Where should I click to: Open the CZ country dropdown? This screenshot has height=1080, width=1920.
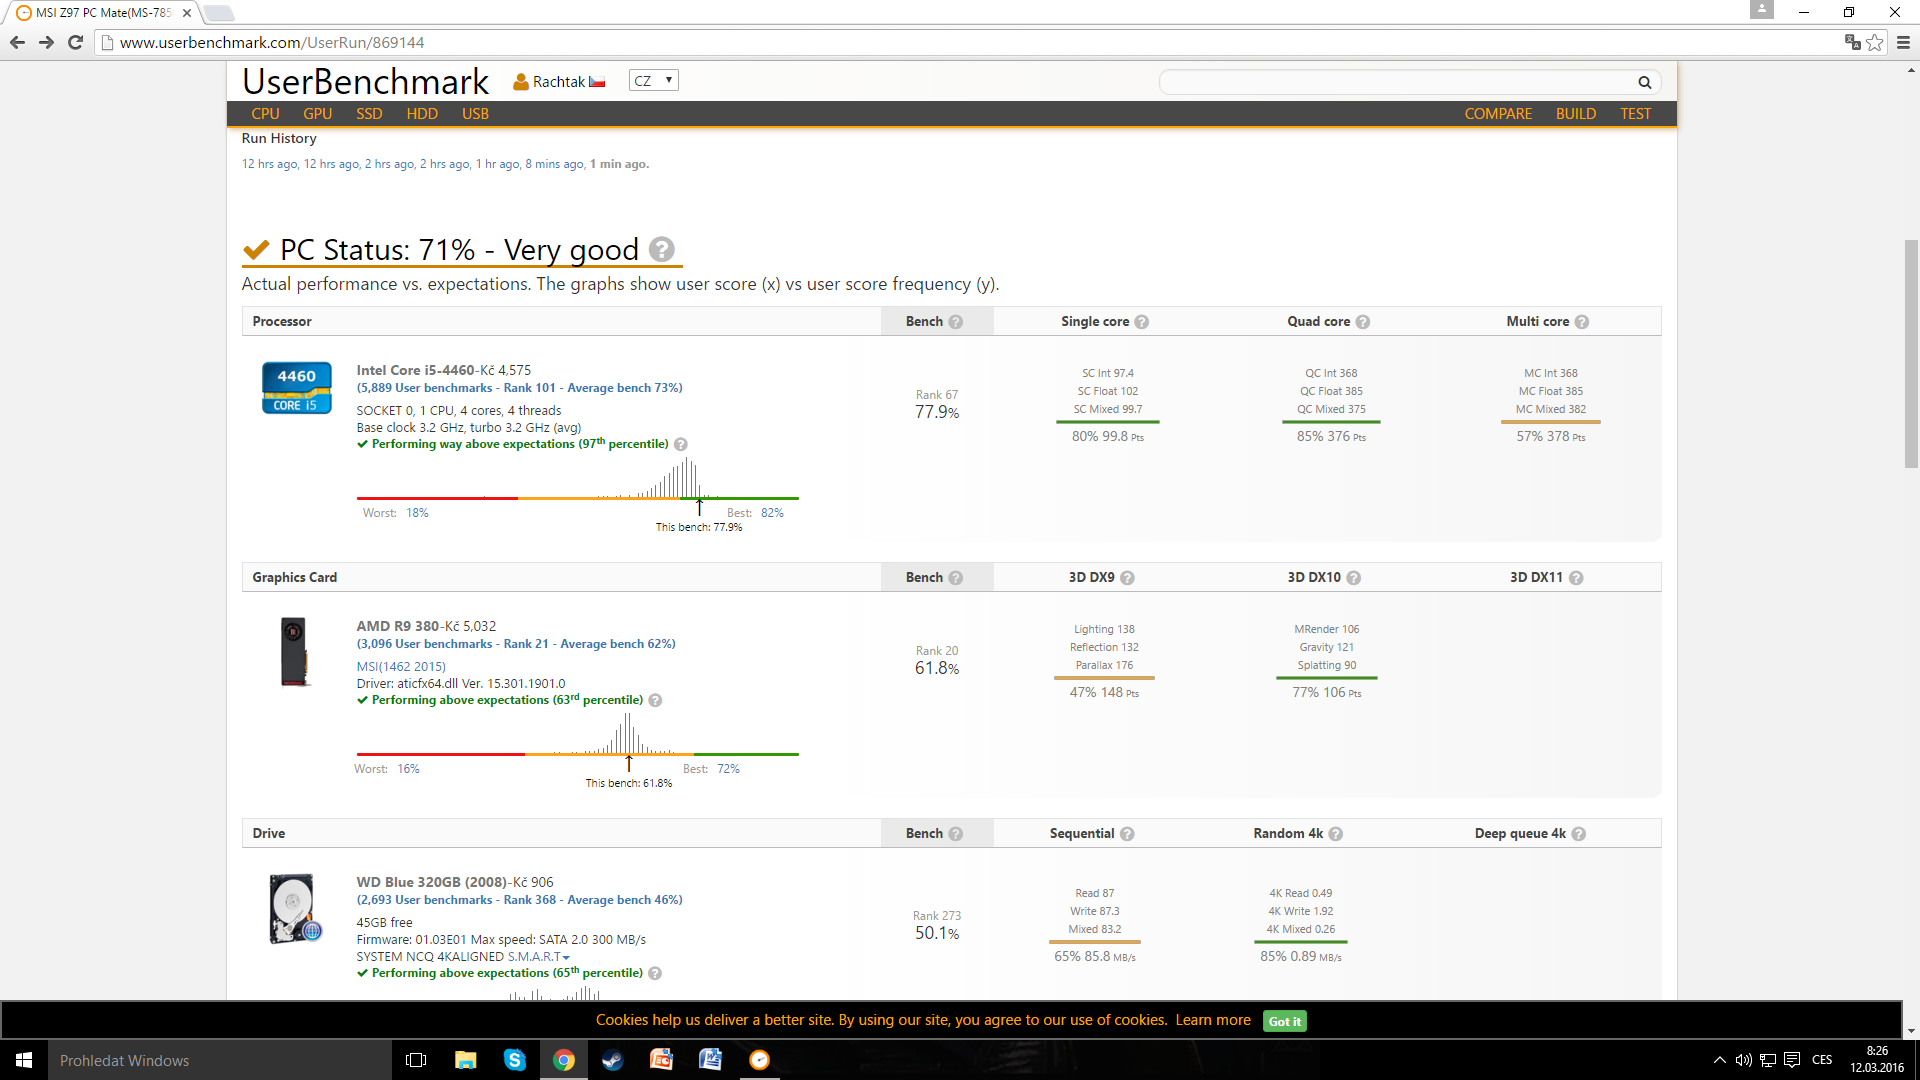654,81
